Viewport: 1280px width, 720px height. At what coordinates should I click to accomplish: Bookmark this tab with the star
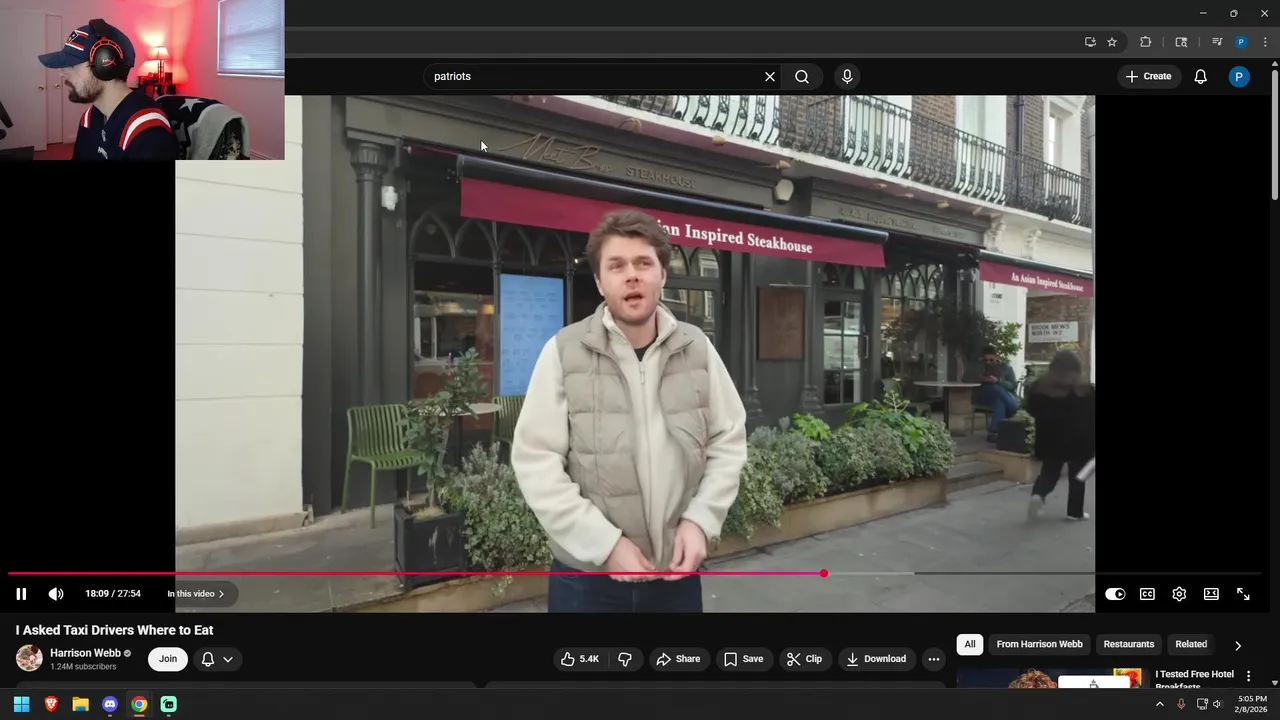coord(1112,42)
